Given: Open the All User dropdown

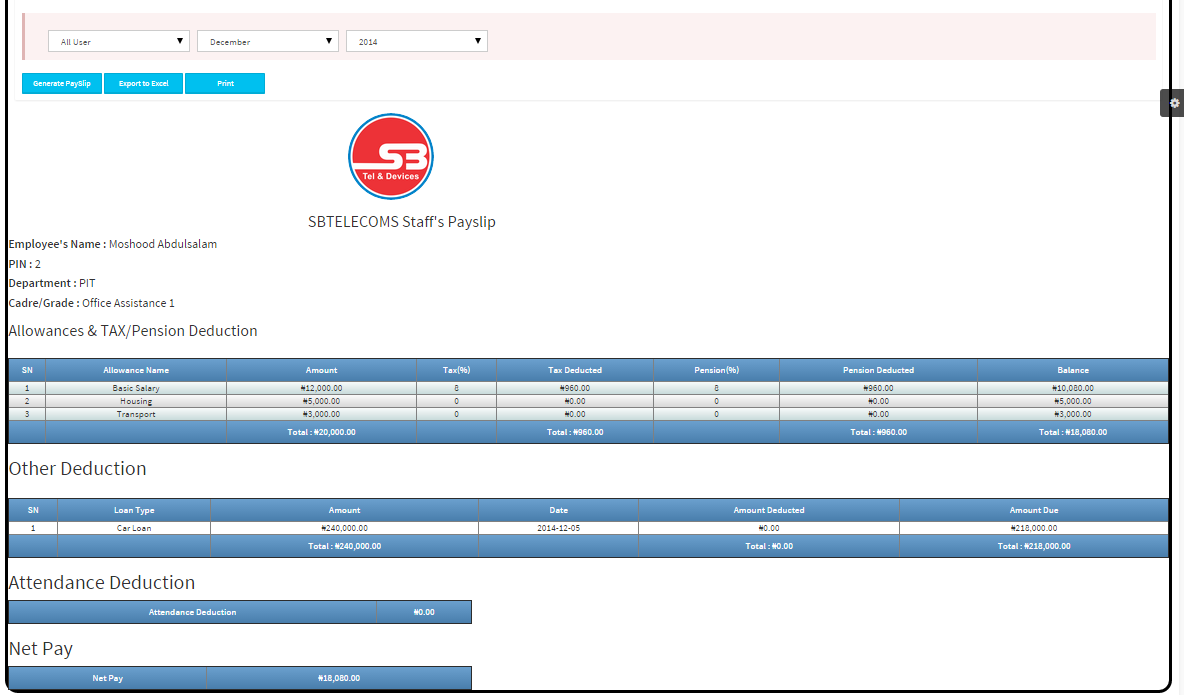Looking at the screenshot, I should (118, 41).
